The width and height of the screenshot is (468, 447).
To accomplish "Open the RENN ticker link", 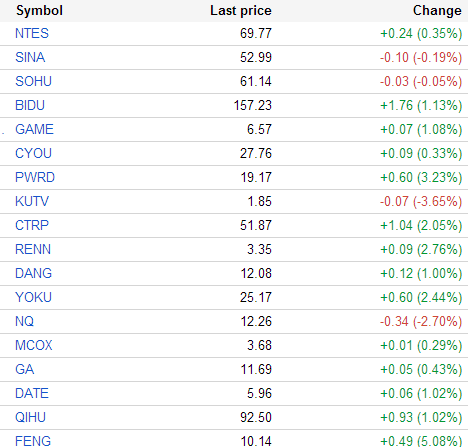I will (33, 249).
